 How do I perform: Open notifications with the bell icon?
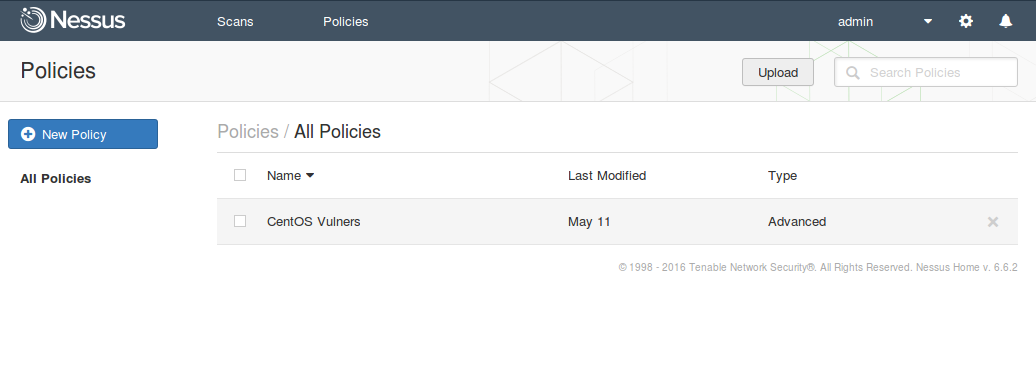pos(1006,21)
